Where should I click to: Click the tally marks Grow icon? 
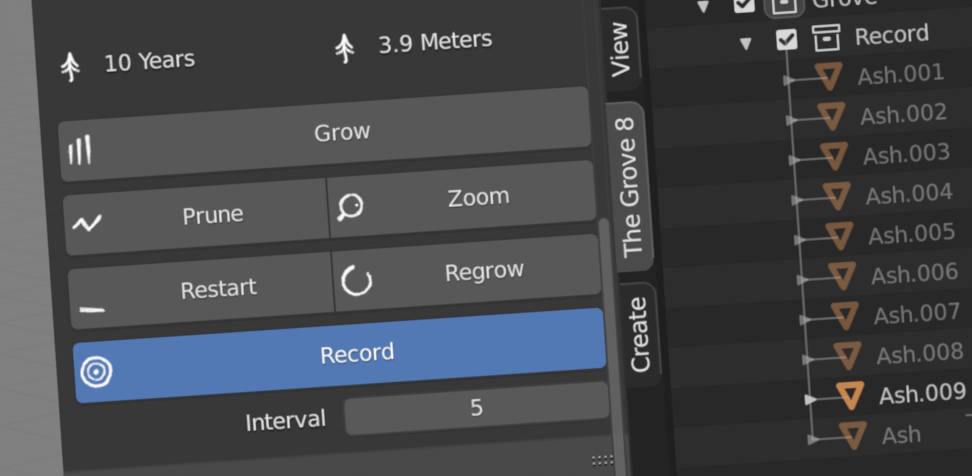click(x=80, y=150)
